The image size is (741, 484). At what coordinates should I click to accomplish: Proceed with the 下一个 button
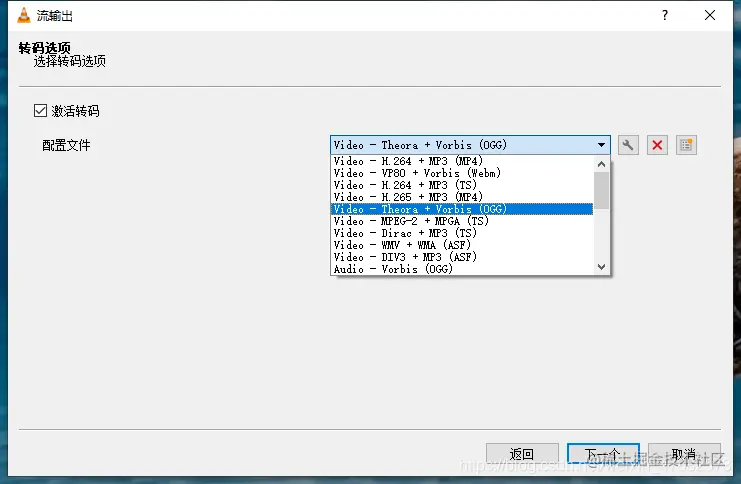pos(603,454)
